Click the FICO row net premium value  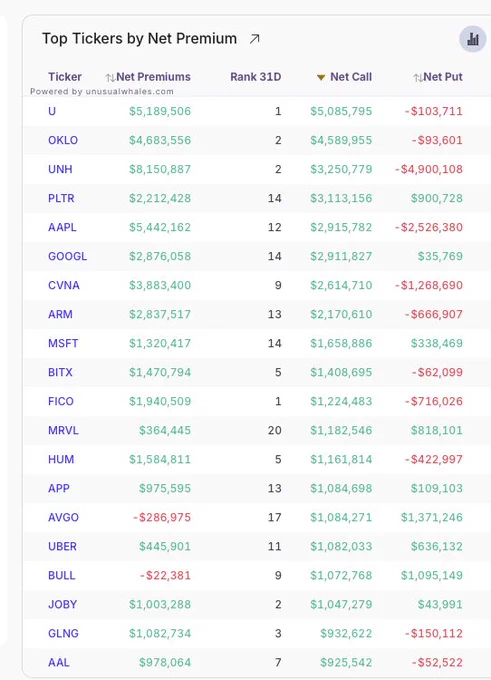click(x=160, y=402)
